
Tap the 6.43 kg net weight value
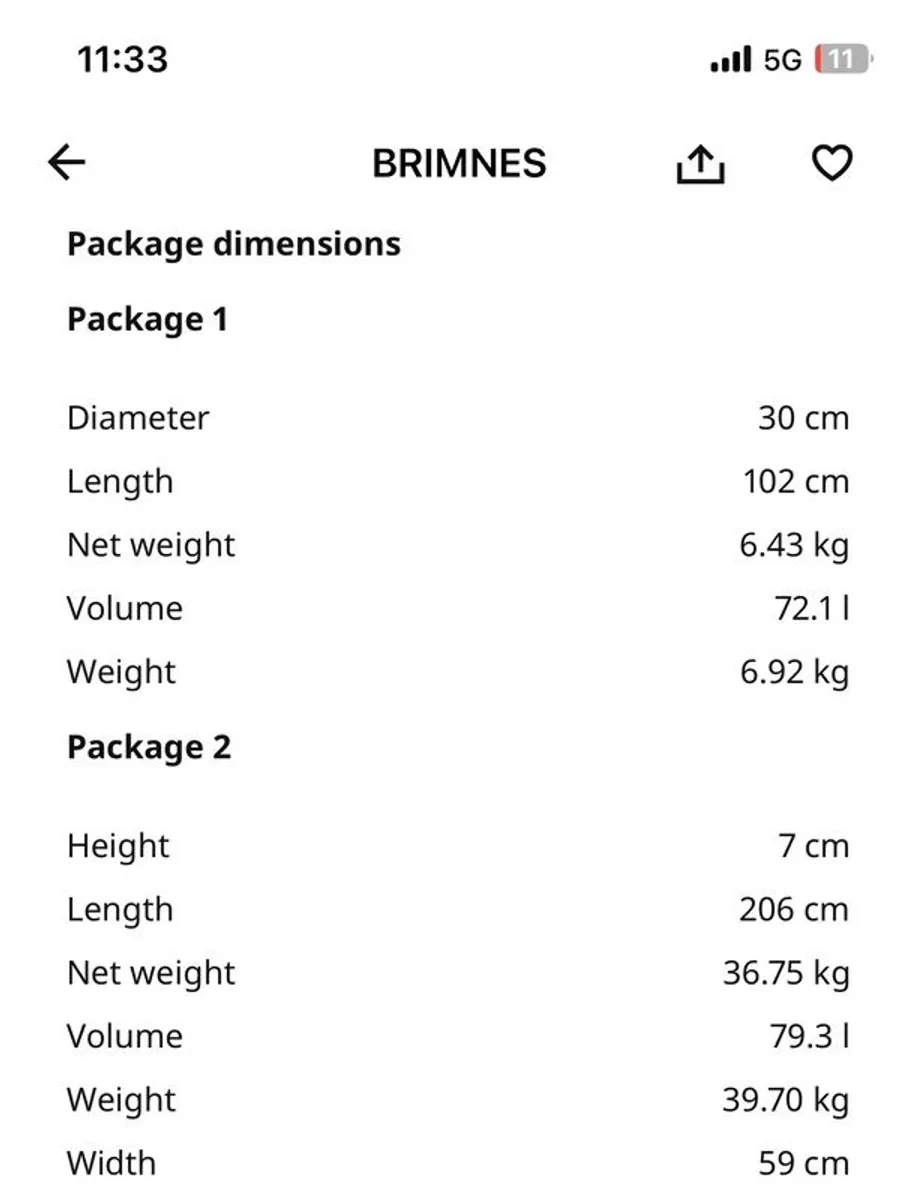(795, 546)
